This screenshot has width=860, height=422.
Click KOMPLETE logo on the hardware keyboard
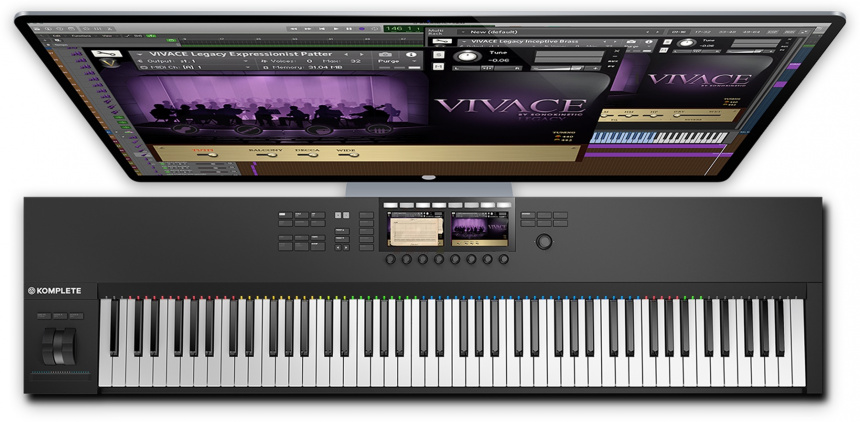(x=55, y=291)
